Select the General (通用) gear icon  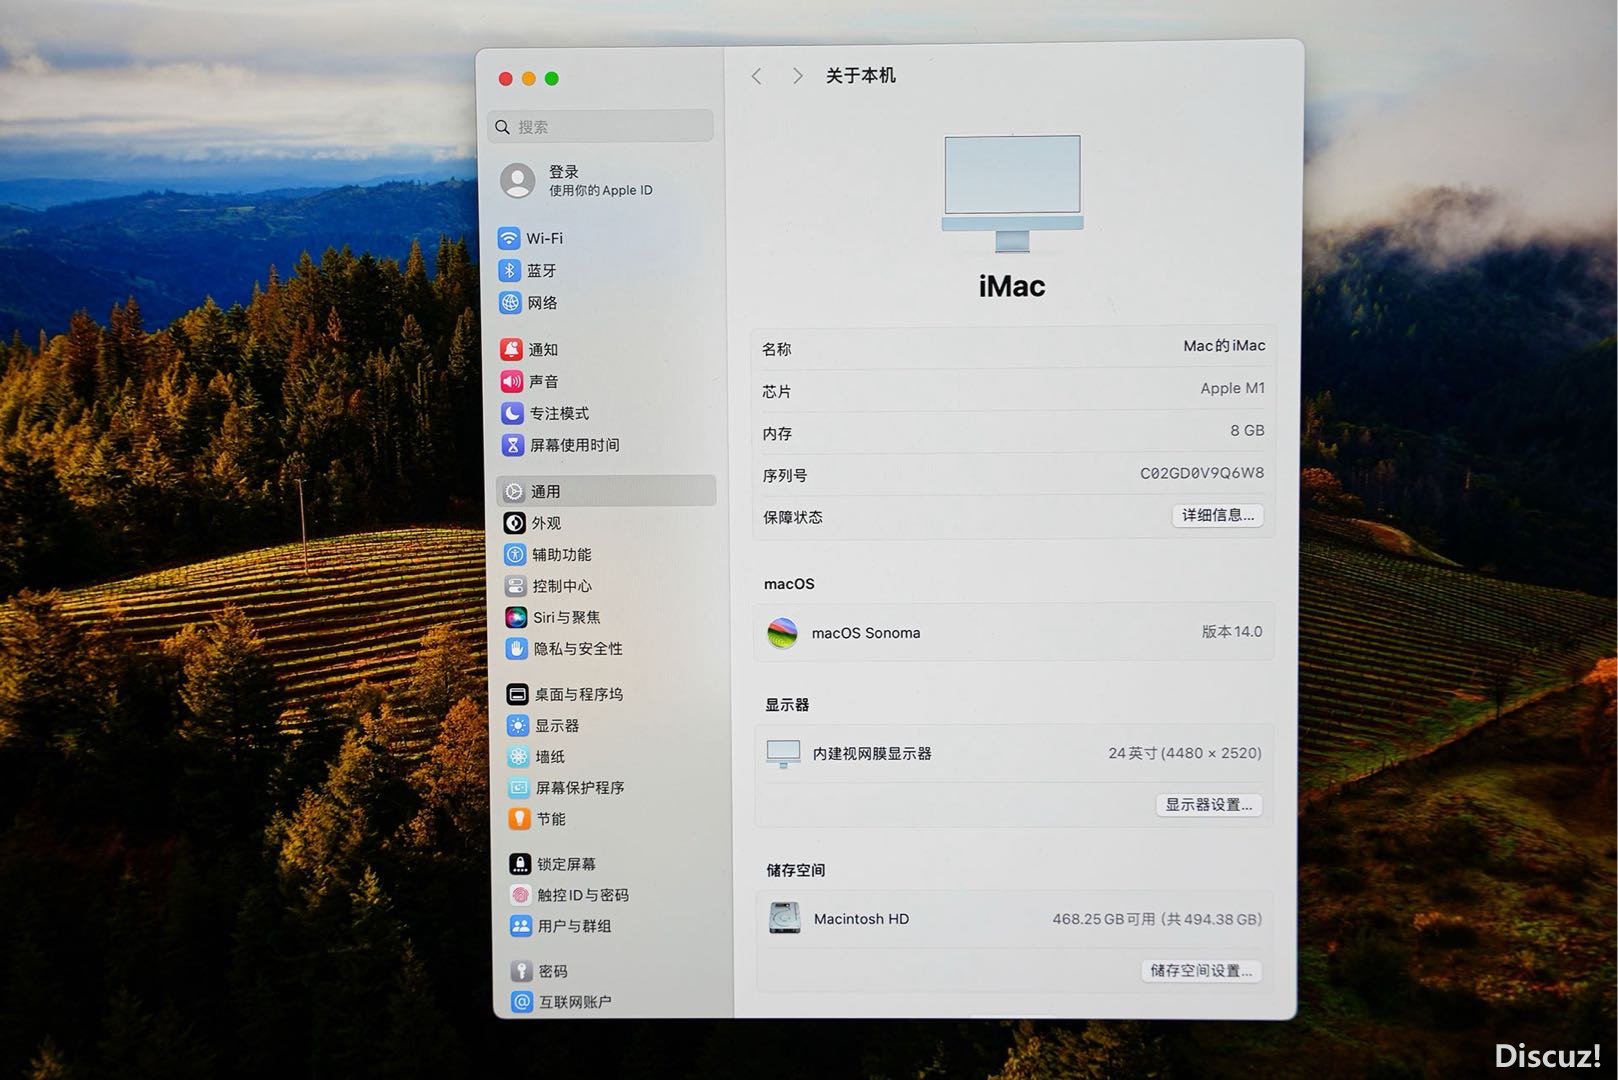click(x=514, y=491)
